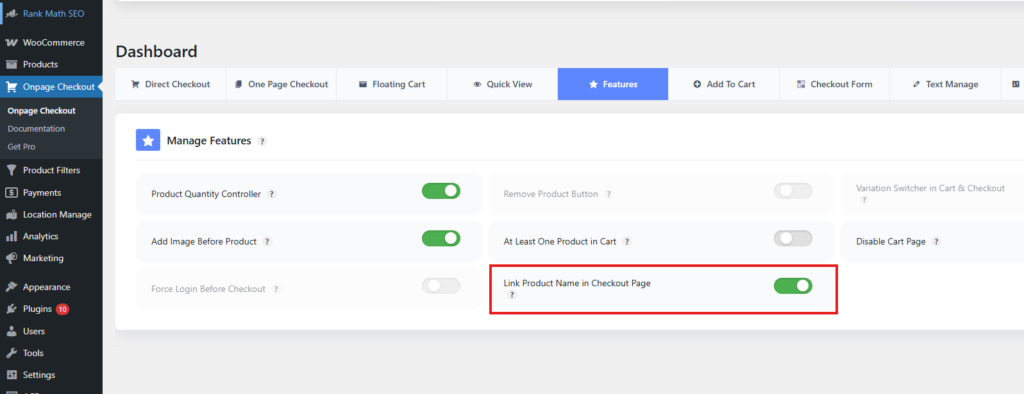
Task: Click the Settings sliders icon in sidebar
Action: tap(11, 375)
